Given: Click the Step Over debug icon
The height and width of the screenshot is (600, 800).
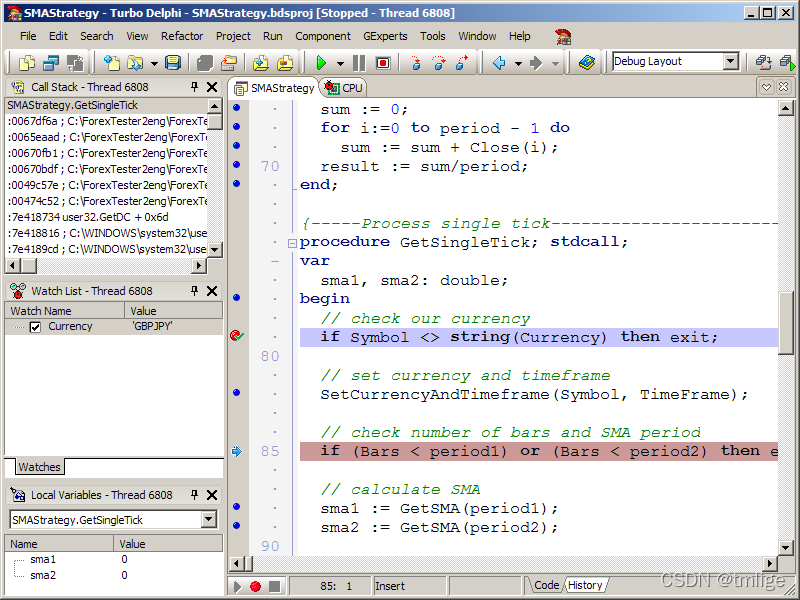Looking at the screenshot, I should (x=439, y=63).
